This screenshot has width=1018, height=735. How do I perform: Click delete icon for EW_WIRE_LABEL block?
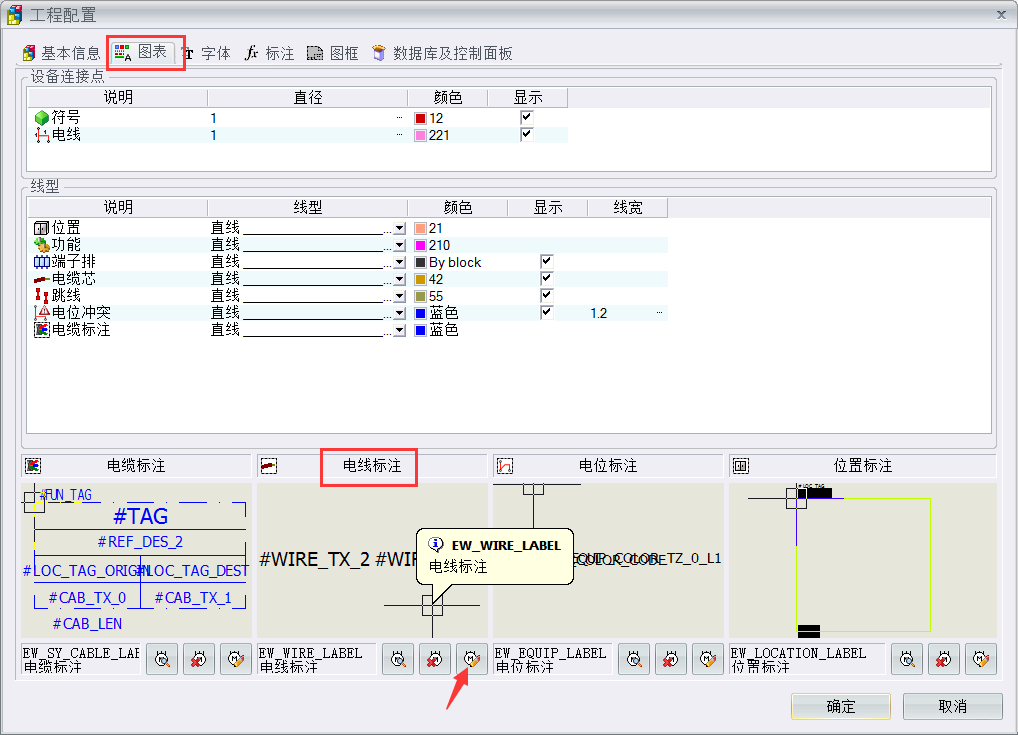pyautogui.click(x=434, y=659)
